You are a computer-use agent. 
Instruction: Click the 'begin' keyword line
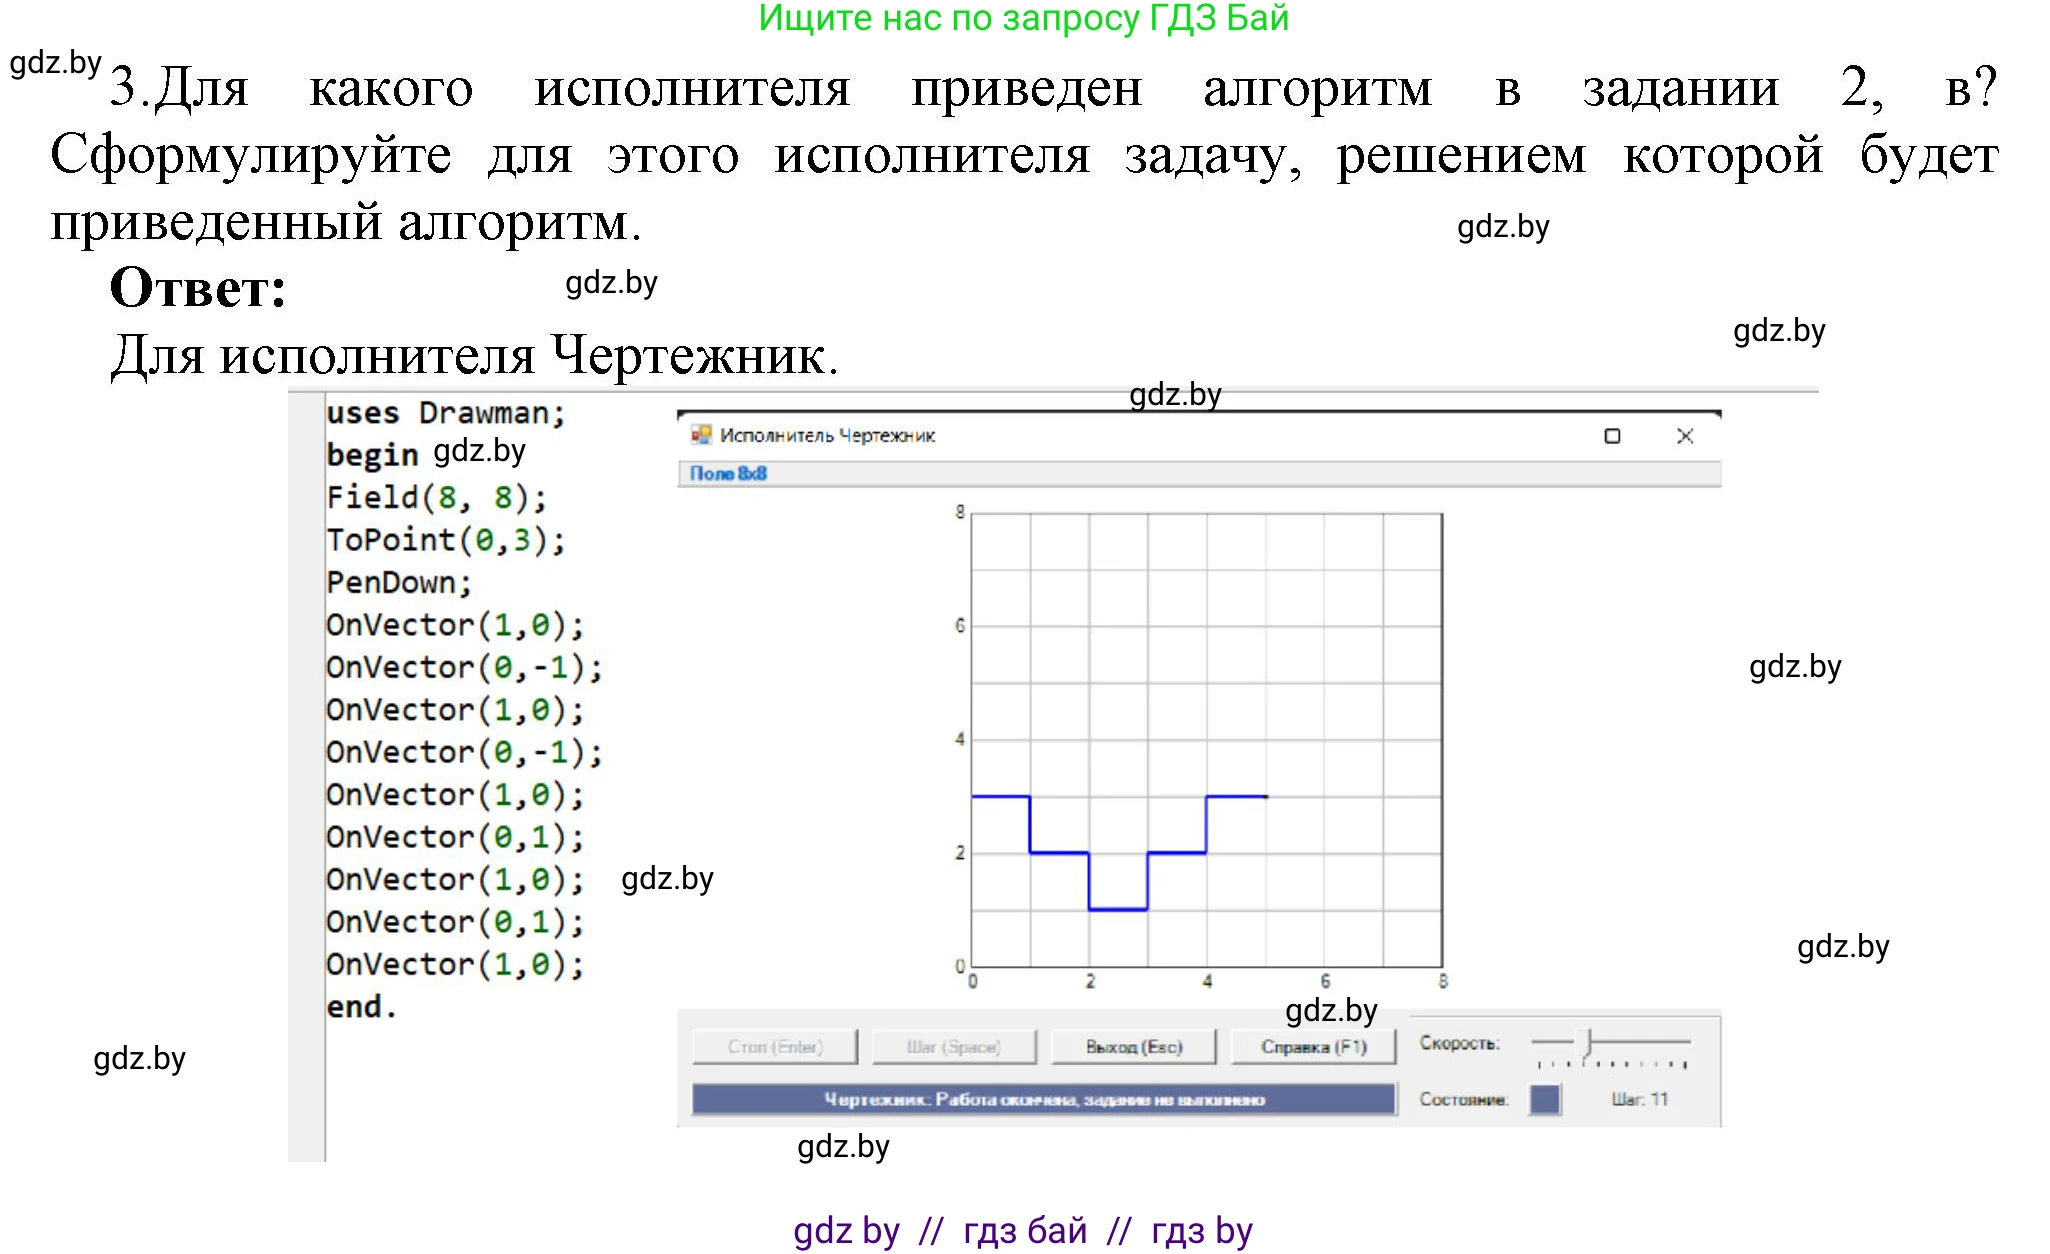(x=372, y=455)
